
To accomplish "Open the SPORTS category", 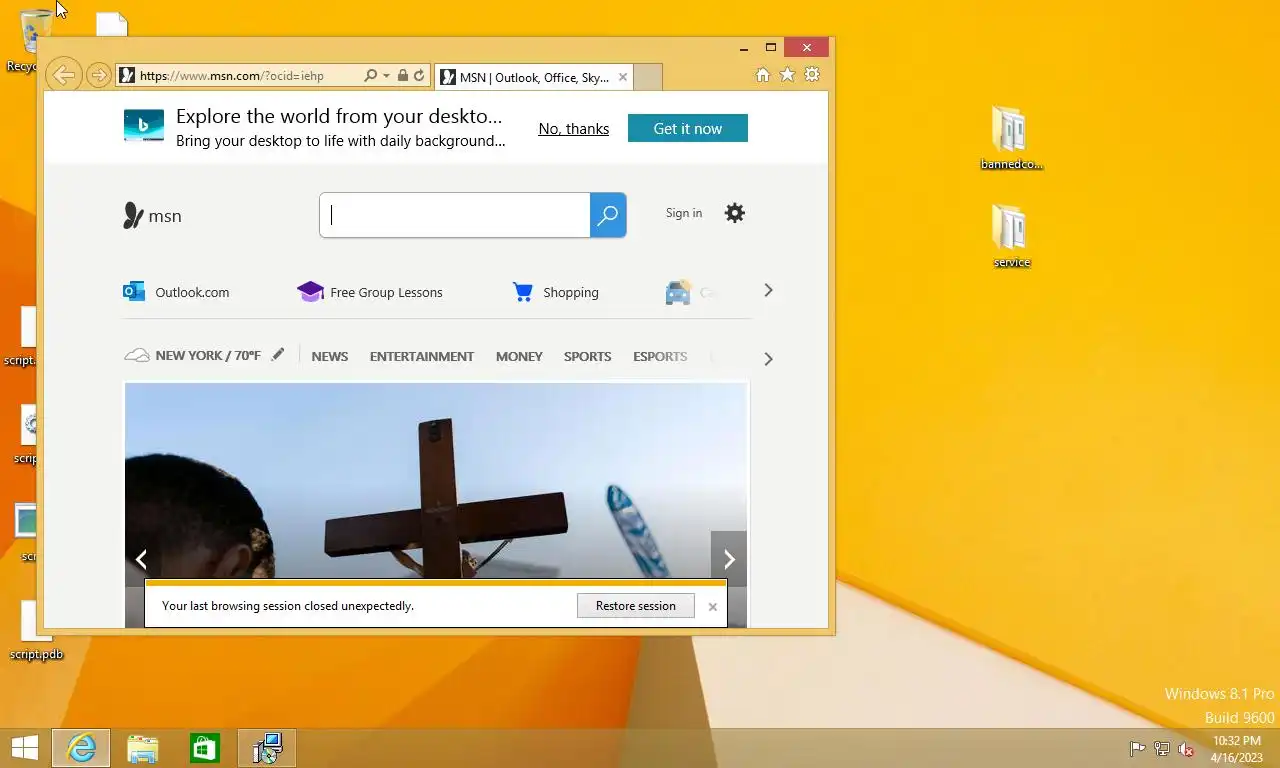I will click(587, 356).
